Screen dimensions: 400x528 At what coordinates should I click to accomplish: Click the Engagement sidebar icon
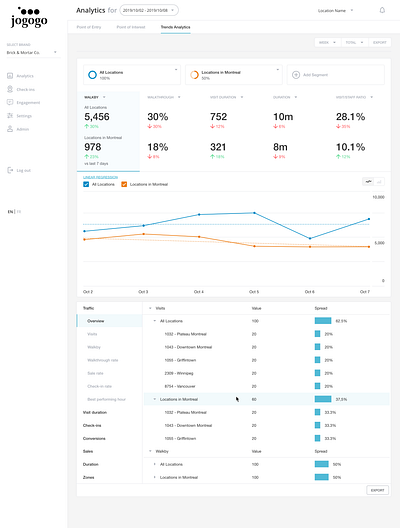click(10, 102)
